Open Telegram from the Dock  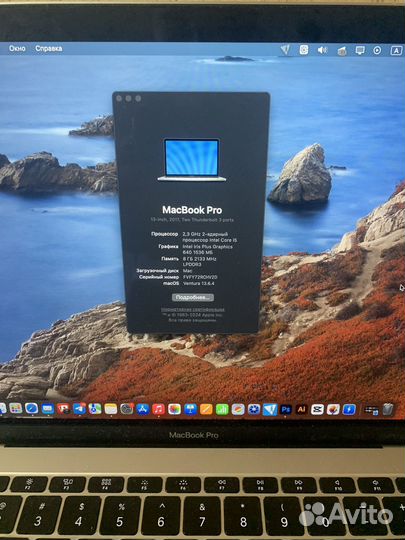coord(80,409)
